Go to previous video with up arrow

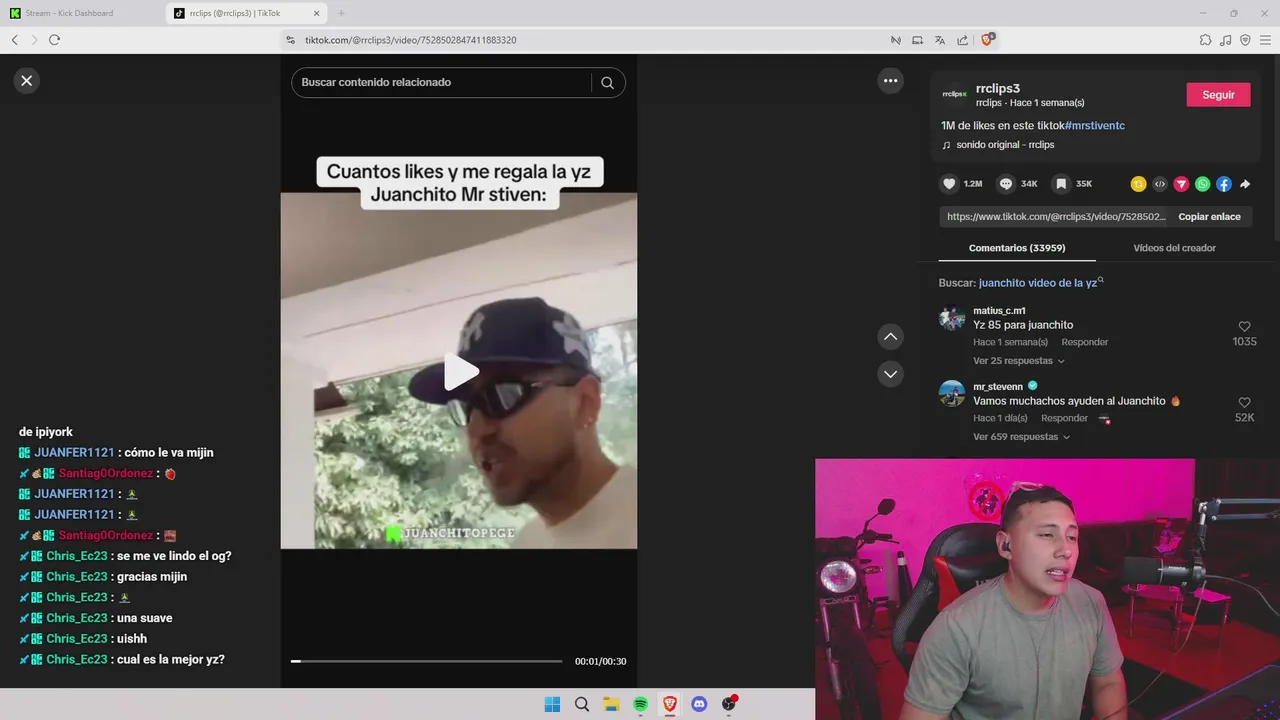coord(890,337)
